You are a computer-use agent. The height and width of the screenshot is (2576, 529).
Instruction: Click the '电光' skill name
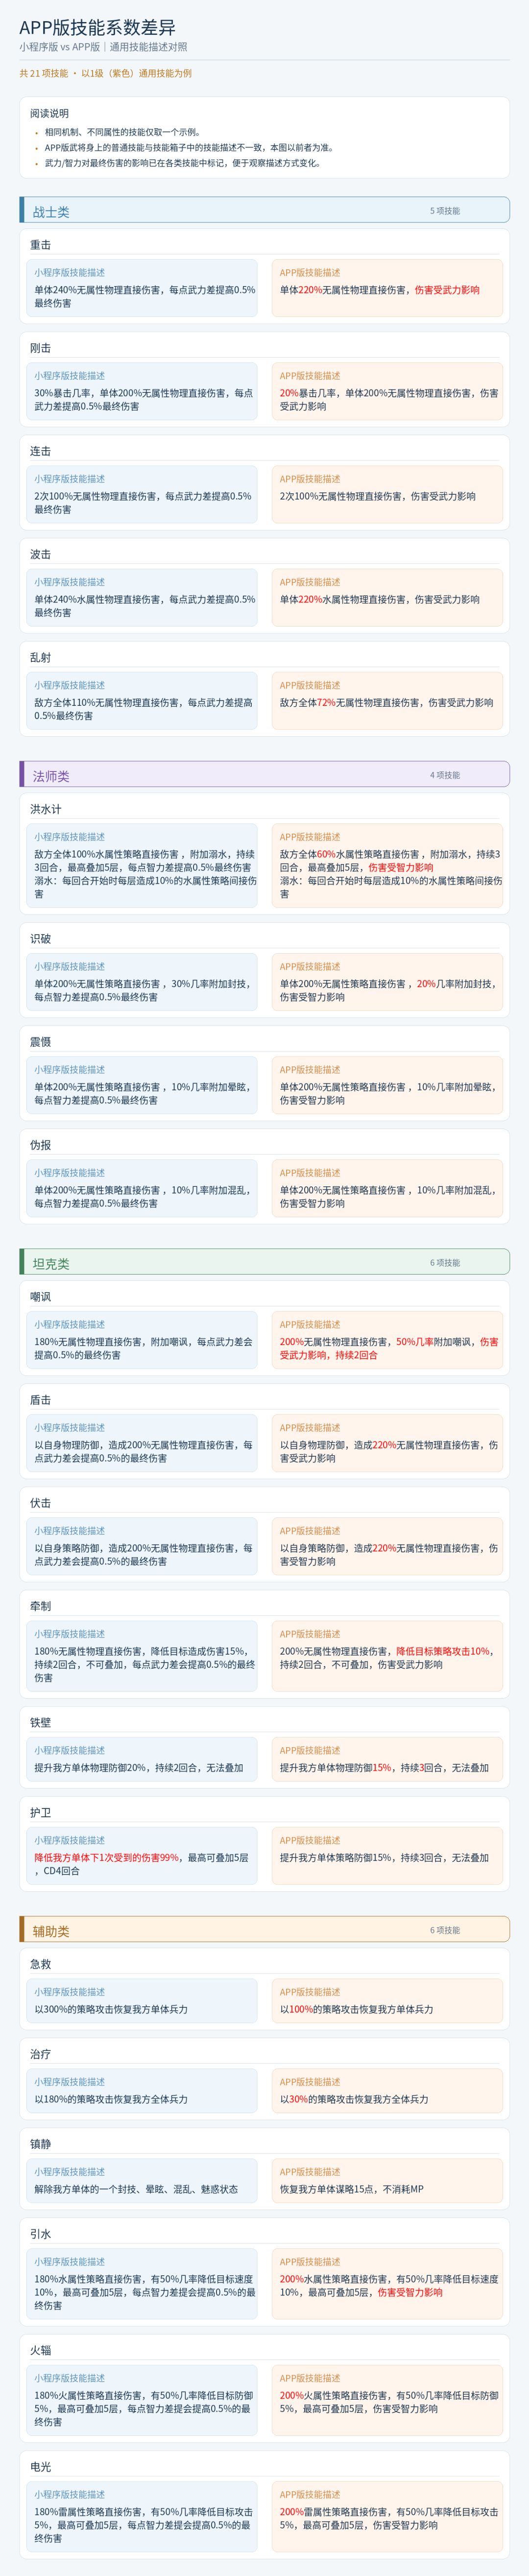(x=40, y=2467)
